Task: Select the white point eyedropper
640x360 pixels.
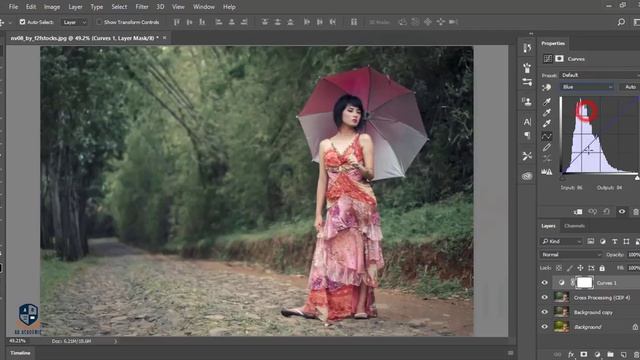Action: point(547,123)
